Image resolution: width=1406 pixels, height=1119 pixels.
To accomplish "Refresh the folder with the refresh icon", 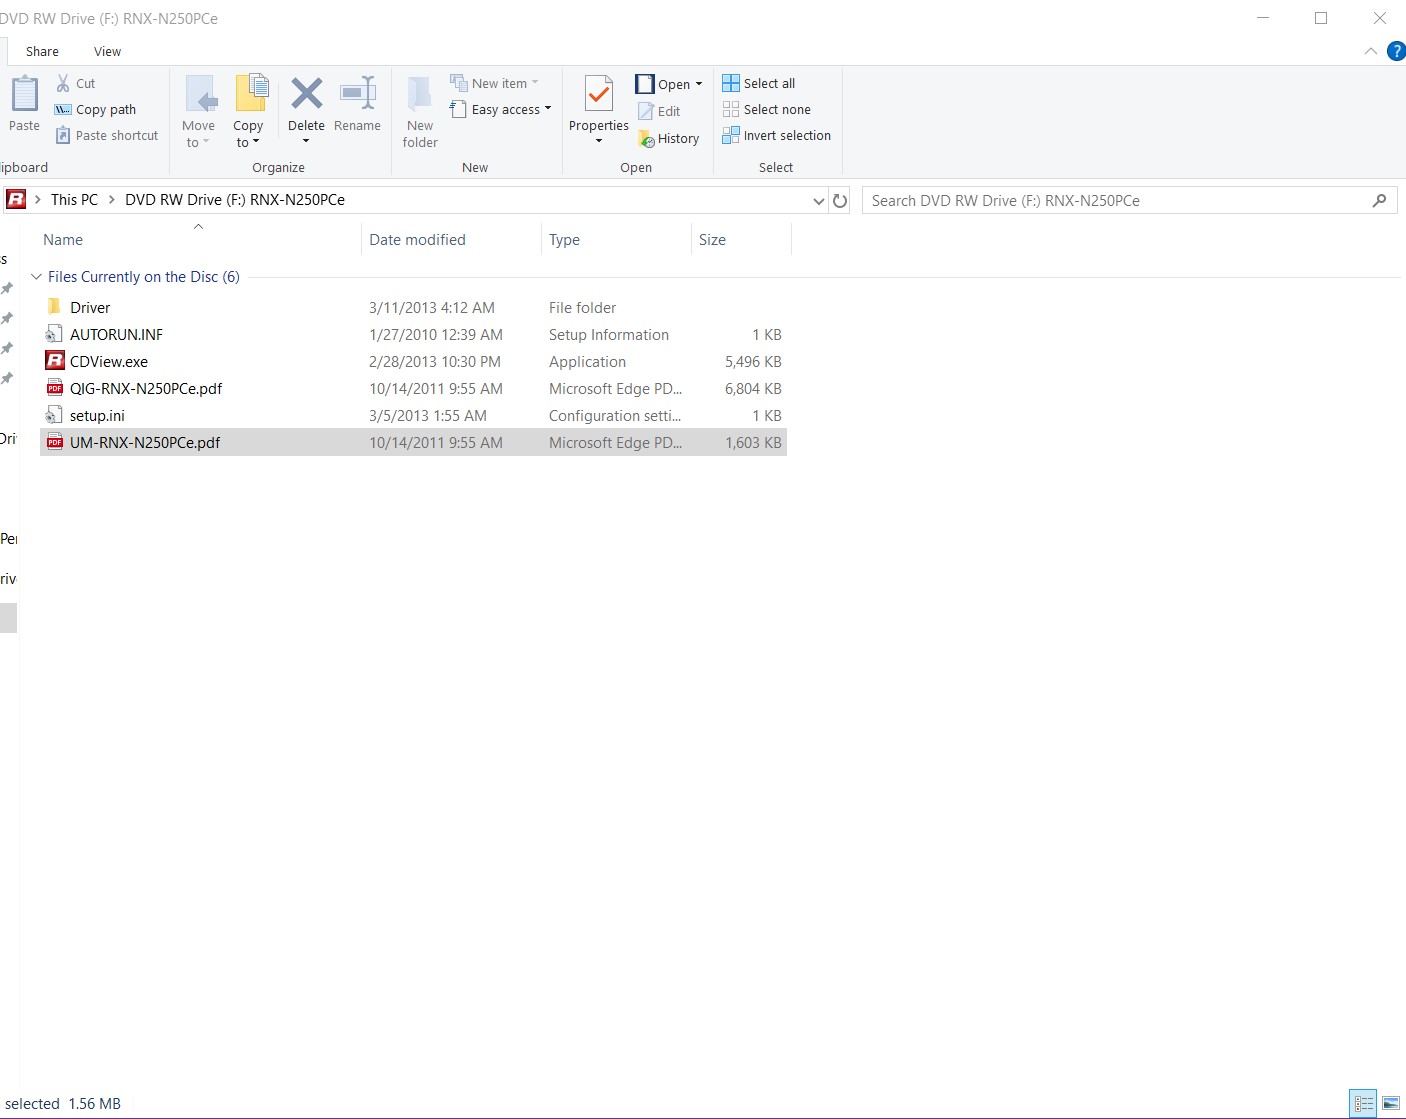I will 840,201.
